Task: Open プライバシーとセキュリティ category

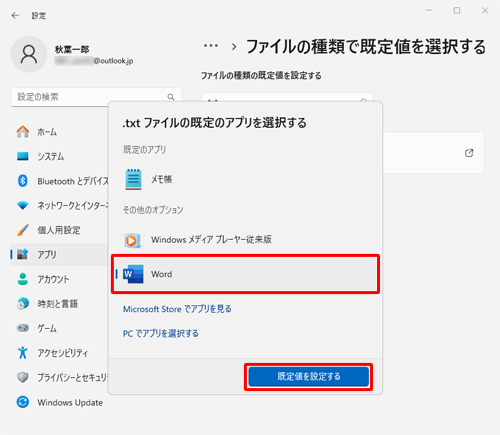Action: (59, 377)
